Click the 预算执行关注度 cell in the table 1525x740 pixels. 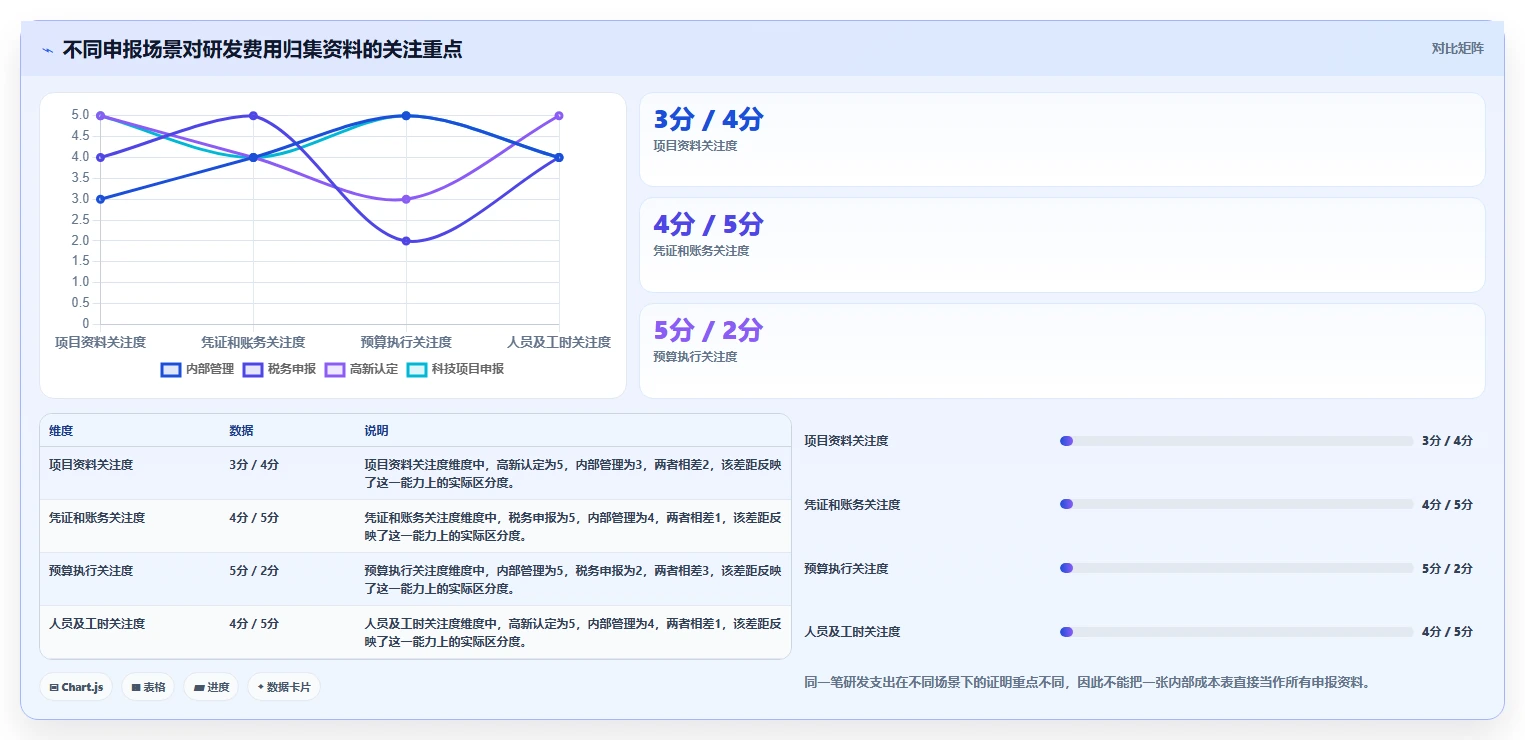coord(91,571)
